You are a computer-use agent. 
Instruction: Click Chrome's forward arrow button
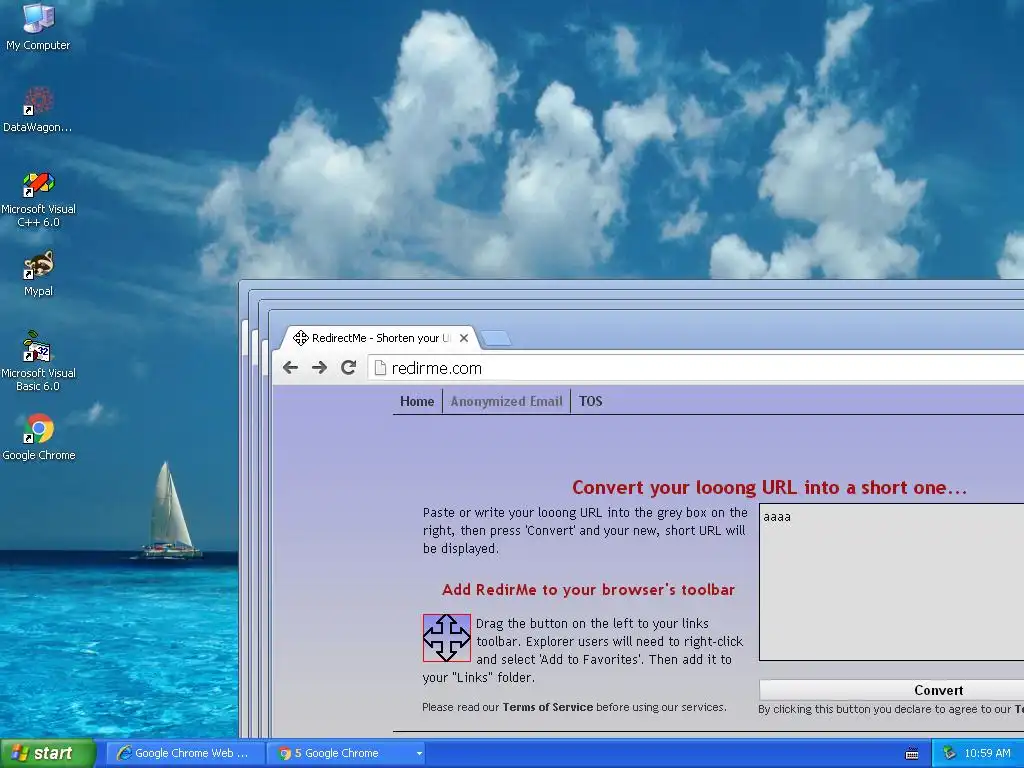pos(319,368)
